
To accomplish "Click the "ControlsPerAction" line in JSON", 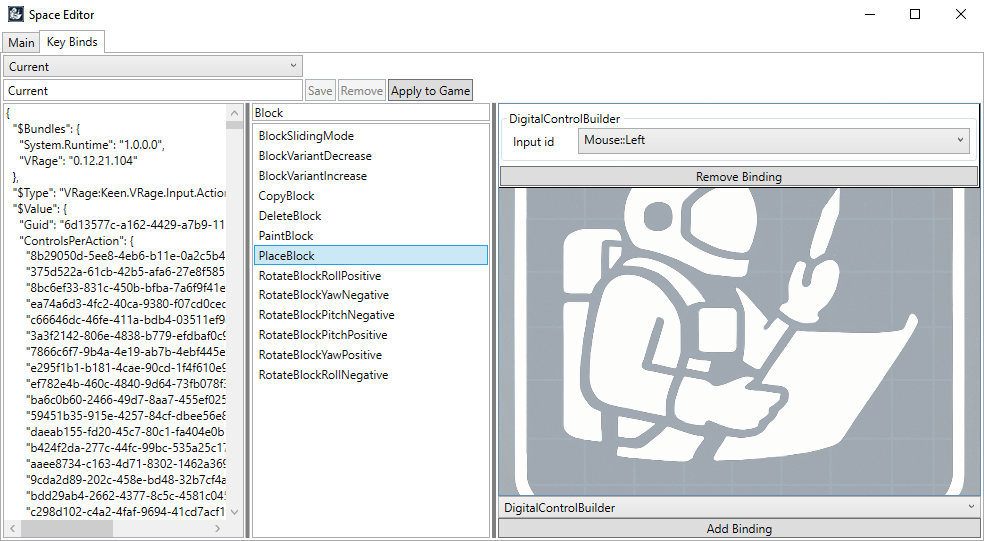I will [77, 241].
